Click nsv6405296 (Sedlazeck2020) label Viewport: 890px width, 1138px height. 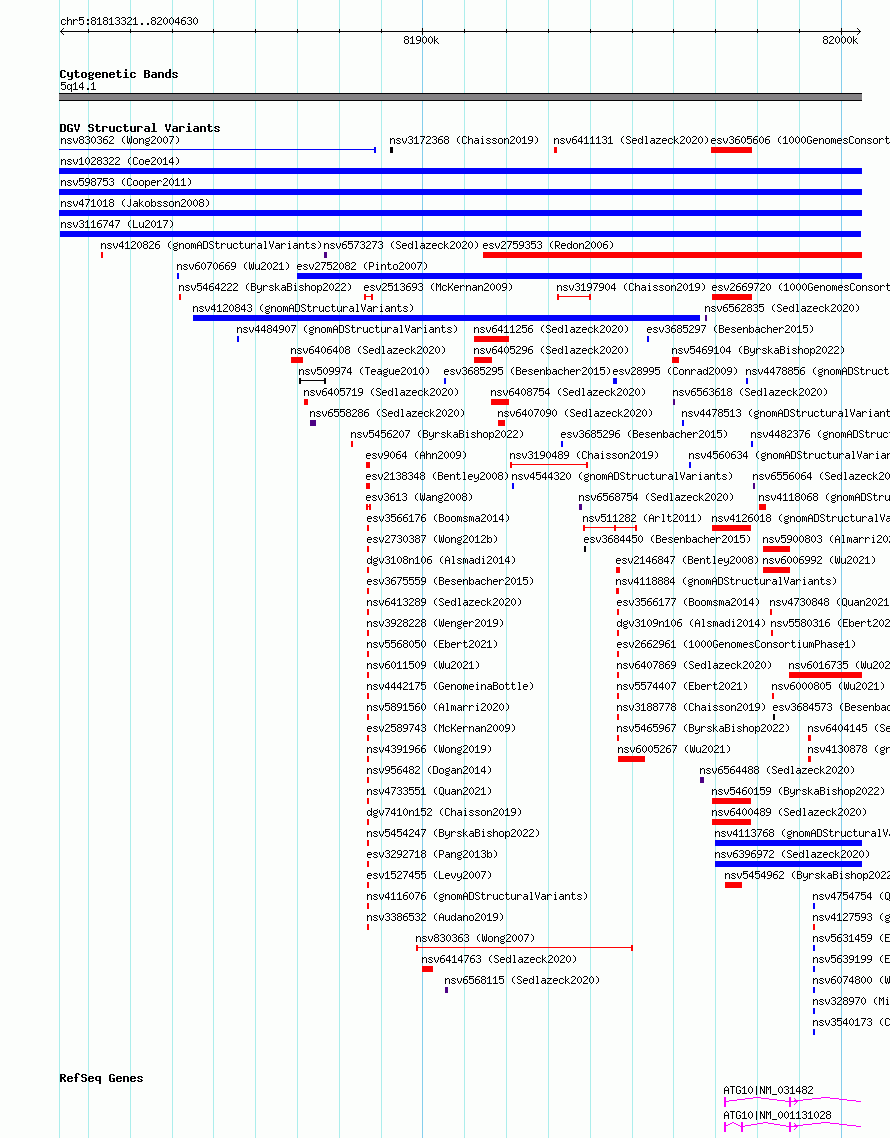(x=551, y=351)
